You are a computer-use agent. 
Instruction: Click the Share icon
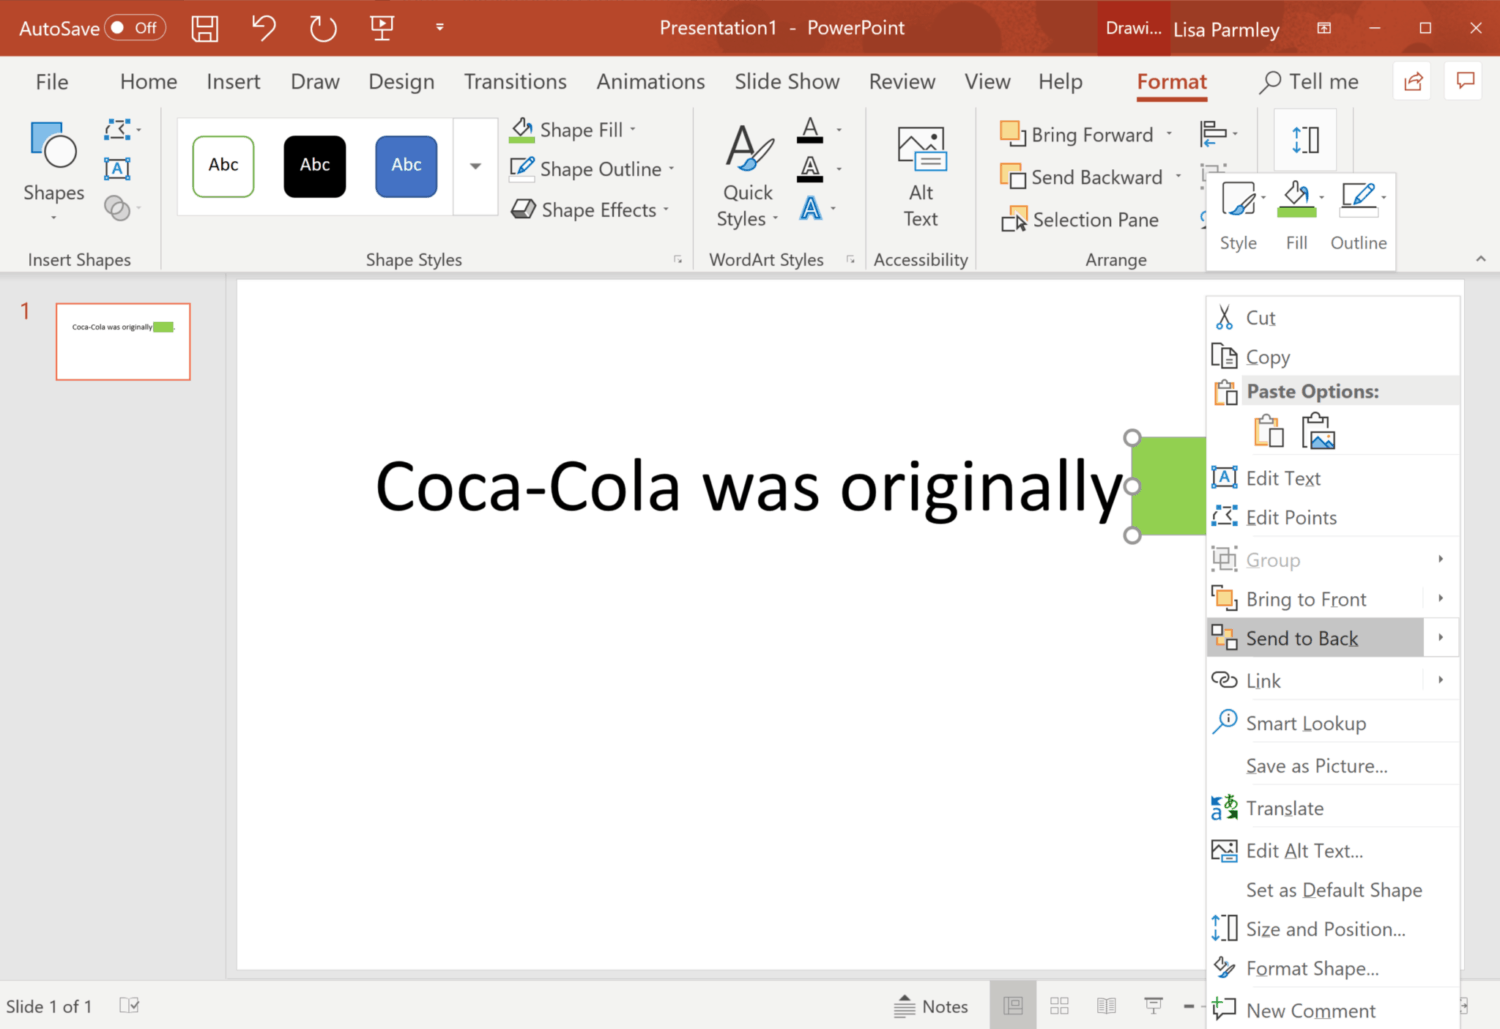click(x=1413, y=82)
